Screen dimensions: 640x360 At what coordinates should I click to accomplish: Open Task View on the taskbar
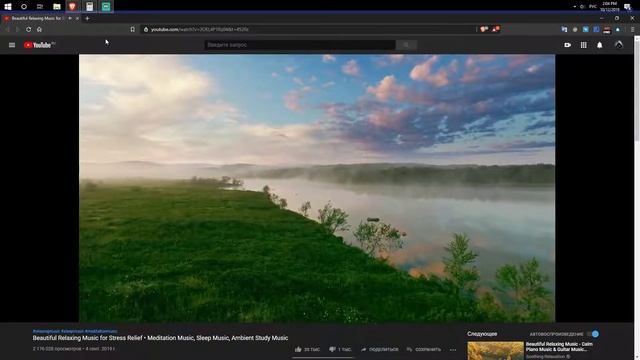tap(40, 7)
